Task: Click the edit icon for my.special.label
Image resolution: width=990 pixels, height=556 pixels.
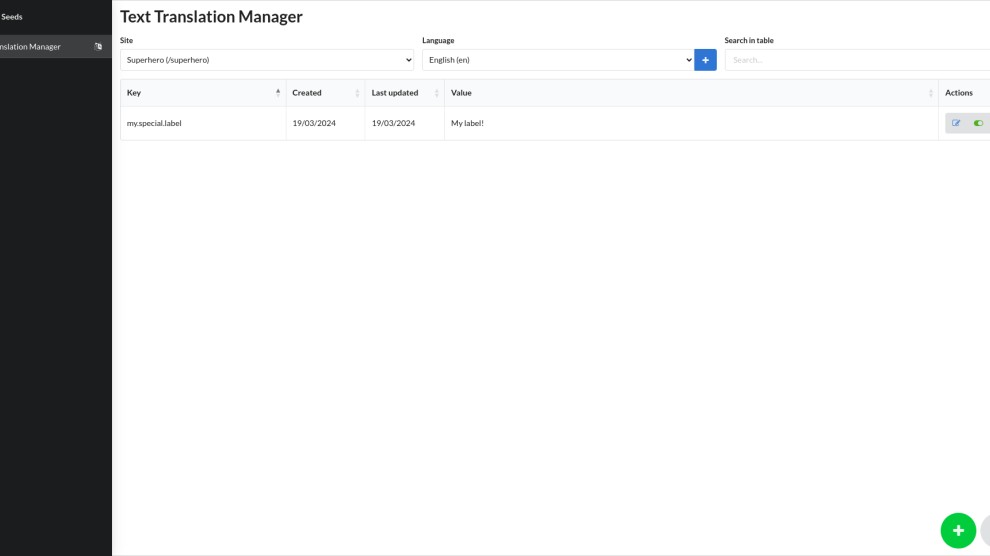Action: pyautogui.click(x=956, y=123)
